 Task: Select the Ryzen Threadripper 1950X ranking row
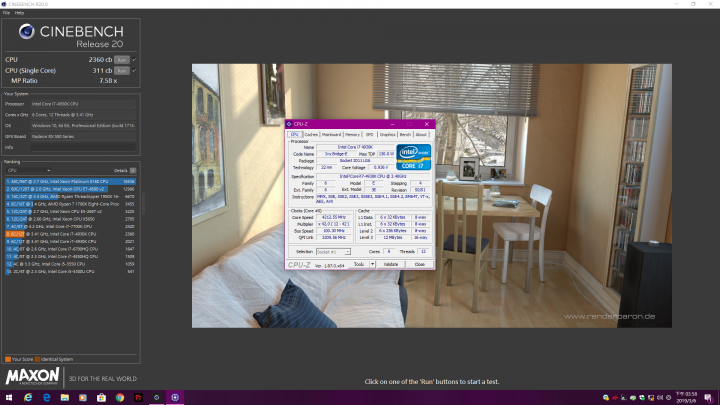click(x=70, y=197)
